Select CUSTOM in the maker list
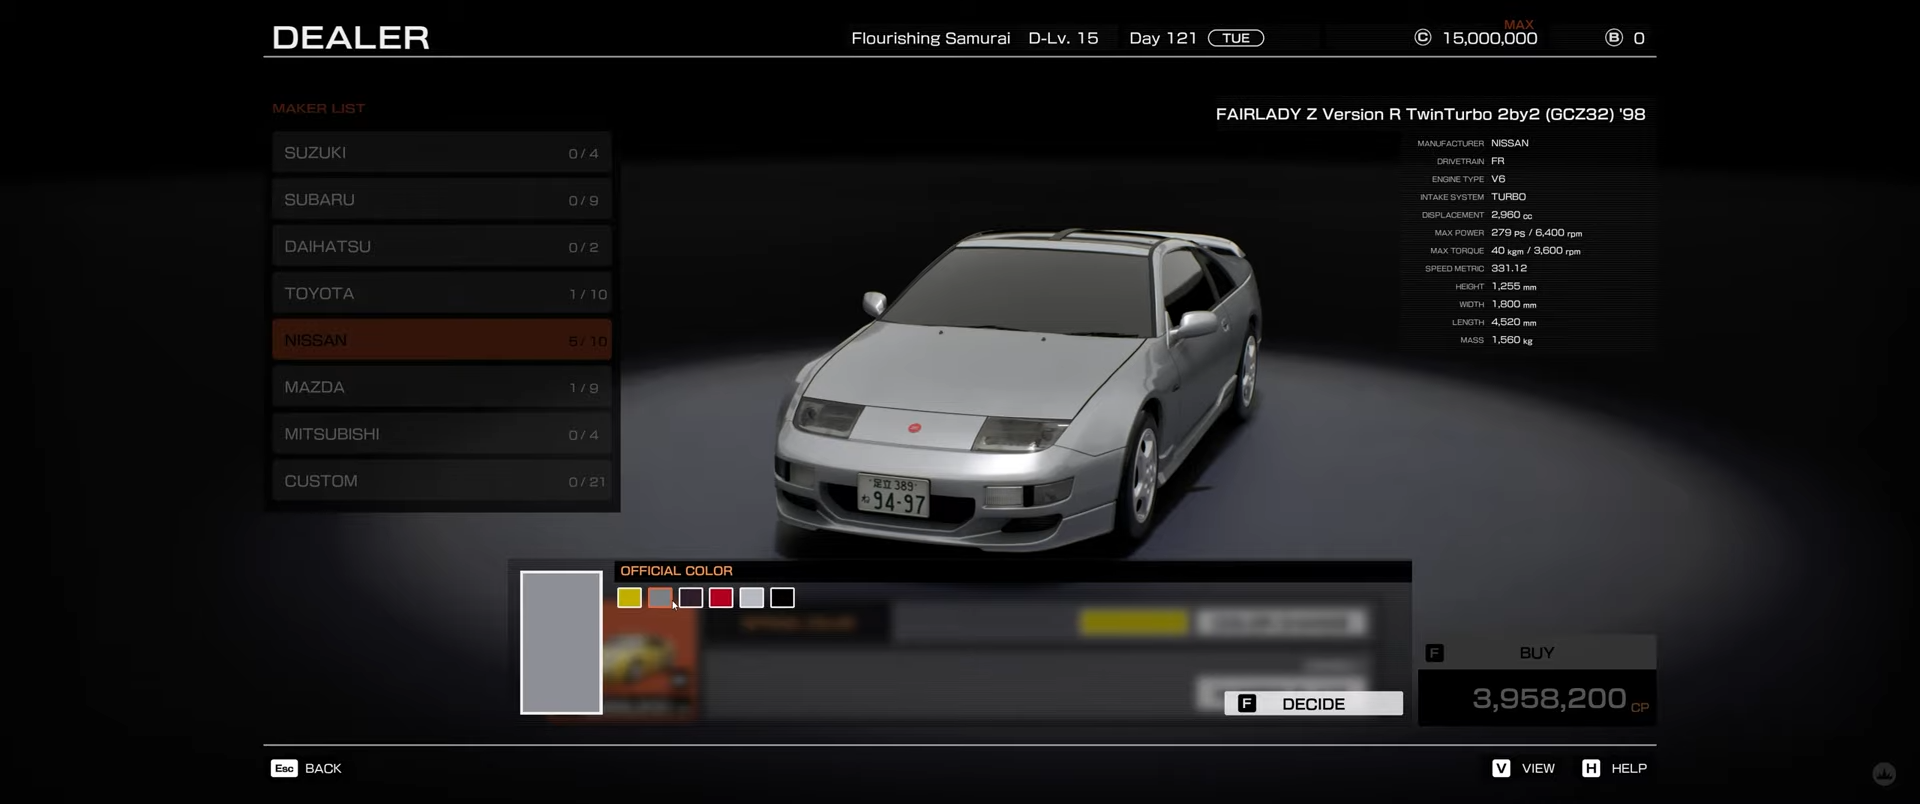This screenshot has width=1920, height=804. point(442,481)
